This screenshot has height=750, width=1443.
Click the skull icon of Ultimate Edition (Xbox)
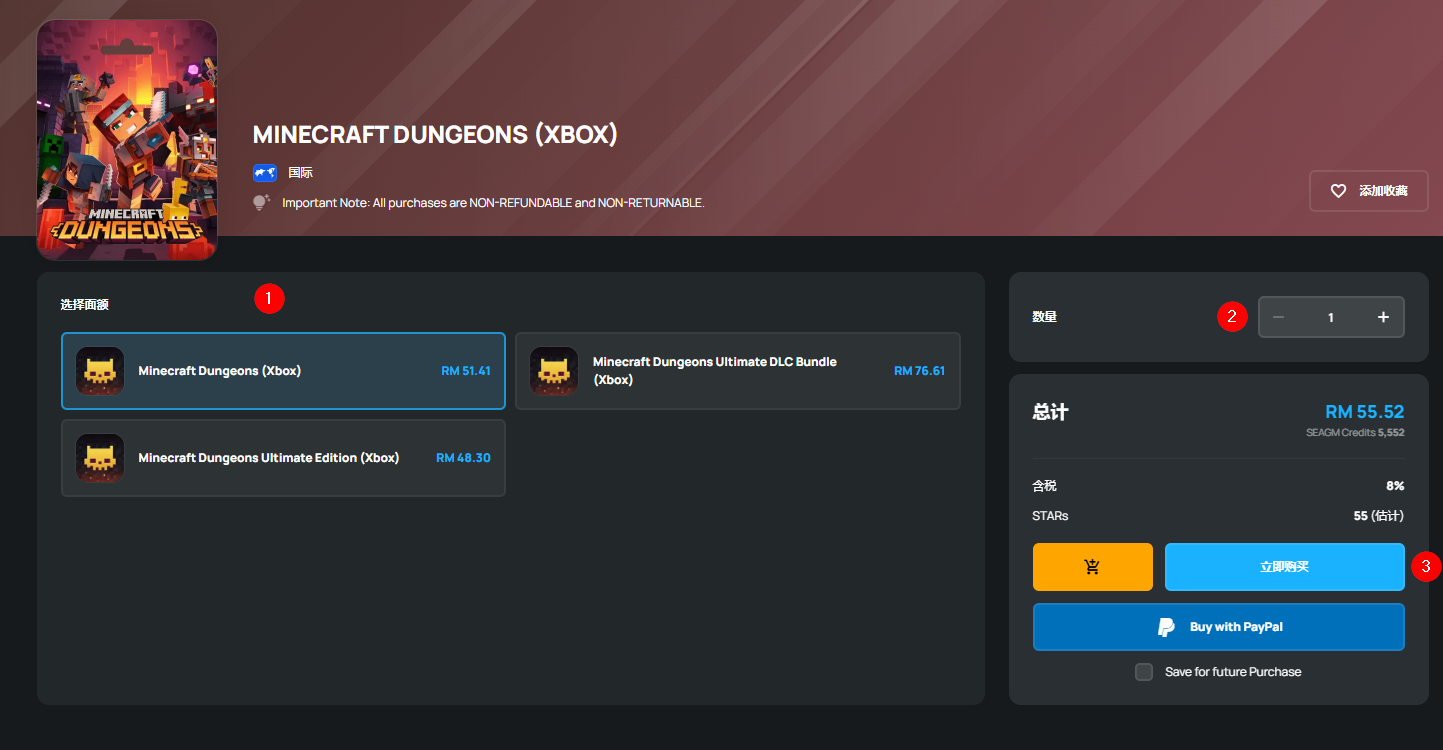pos(100,458)
